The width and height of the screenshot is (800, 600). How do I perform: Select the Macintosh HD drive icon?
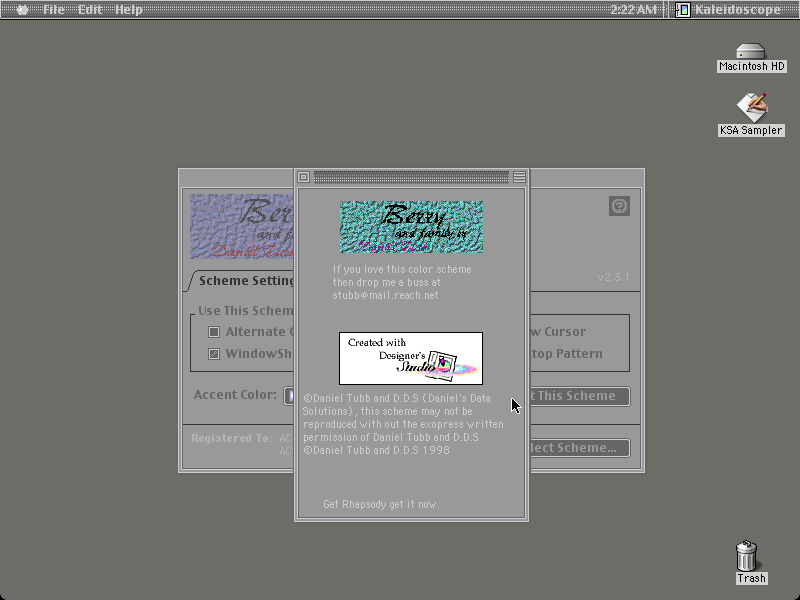click(751, 57)
